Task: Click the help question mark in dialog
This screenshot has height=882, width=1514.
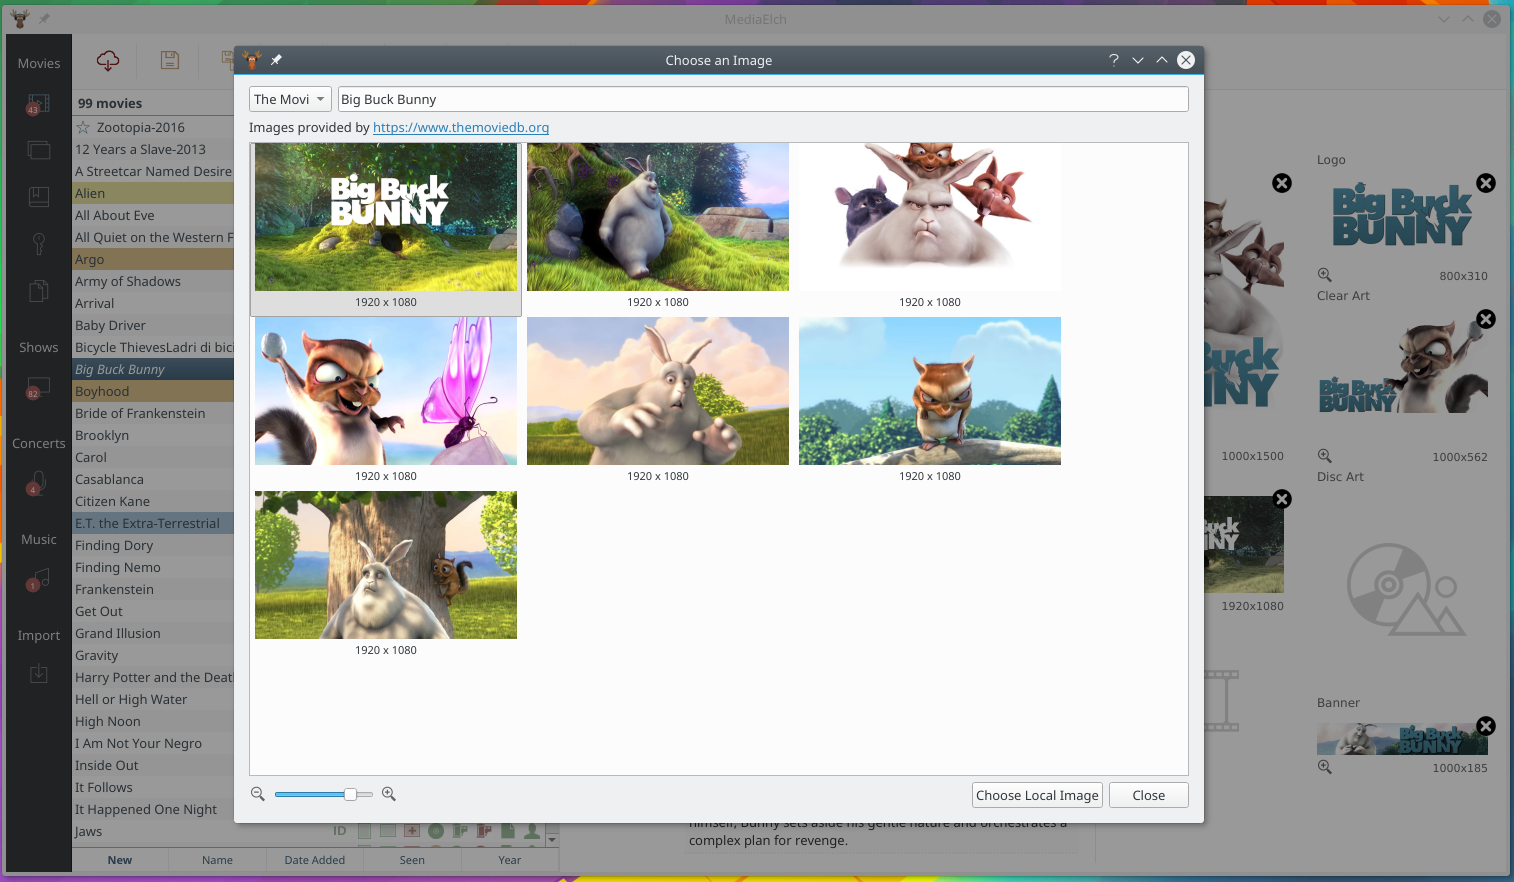Action: [1114, 60]
